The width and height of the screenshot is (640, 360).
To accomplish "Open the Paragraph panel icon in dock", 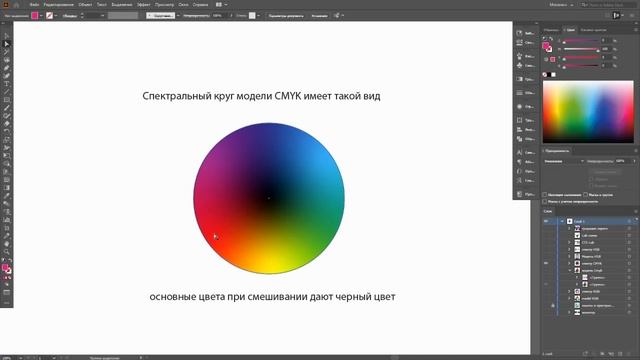I will 519,162.
